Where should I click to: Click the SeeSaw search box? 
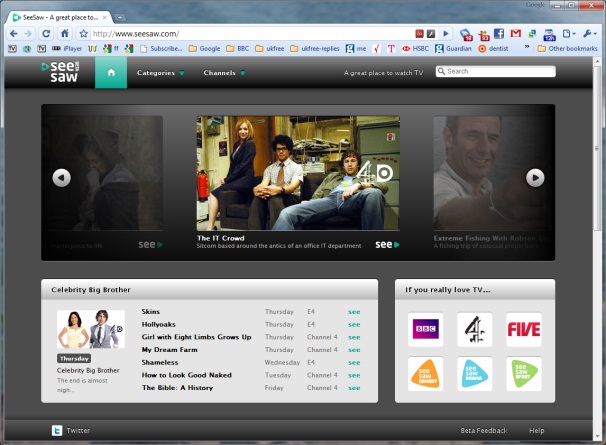point(496,71)
